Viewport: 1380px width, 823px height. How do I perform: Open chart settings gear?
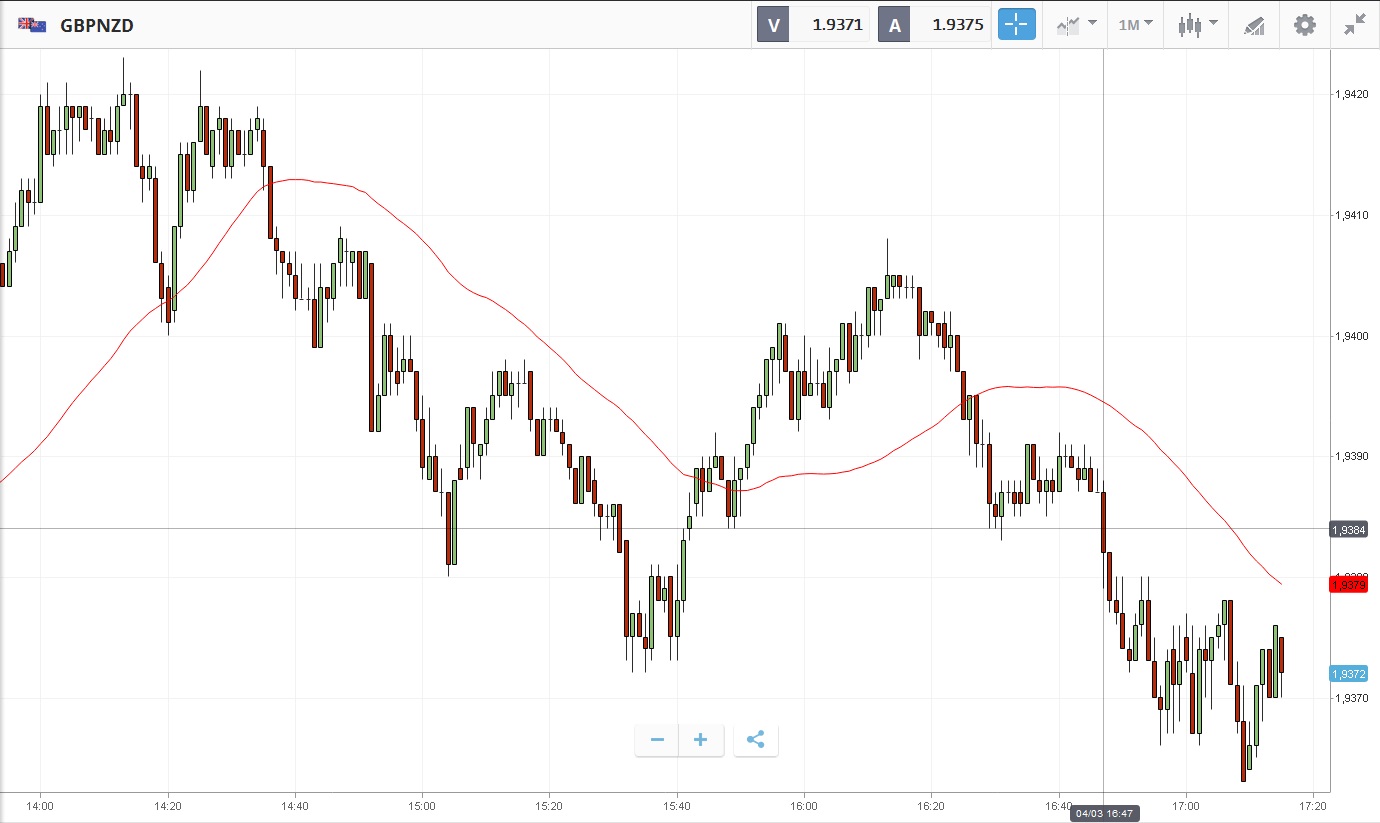point(1305,25)
